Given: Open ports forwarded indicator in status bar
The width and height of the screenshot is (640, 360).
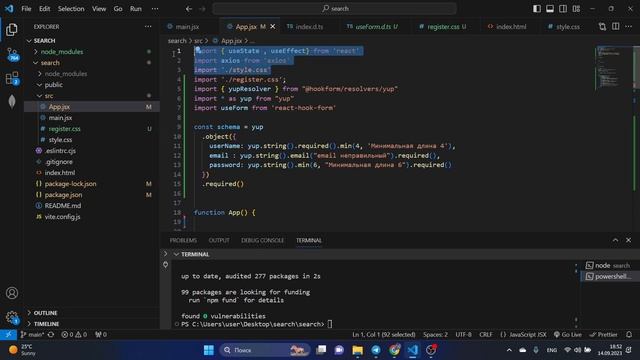Looking at the screenshot, I should 101,334.
